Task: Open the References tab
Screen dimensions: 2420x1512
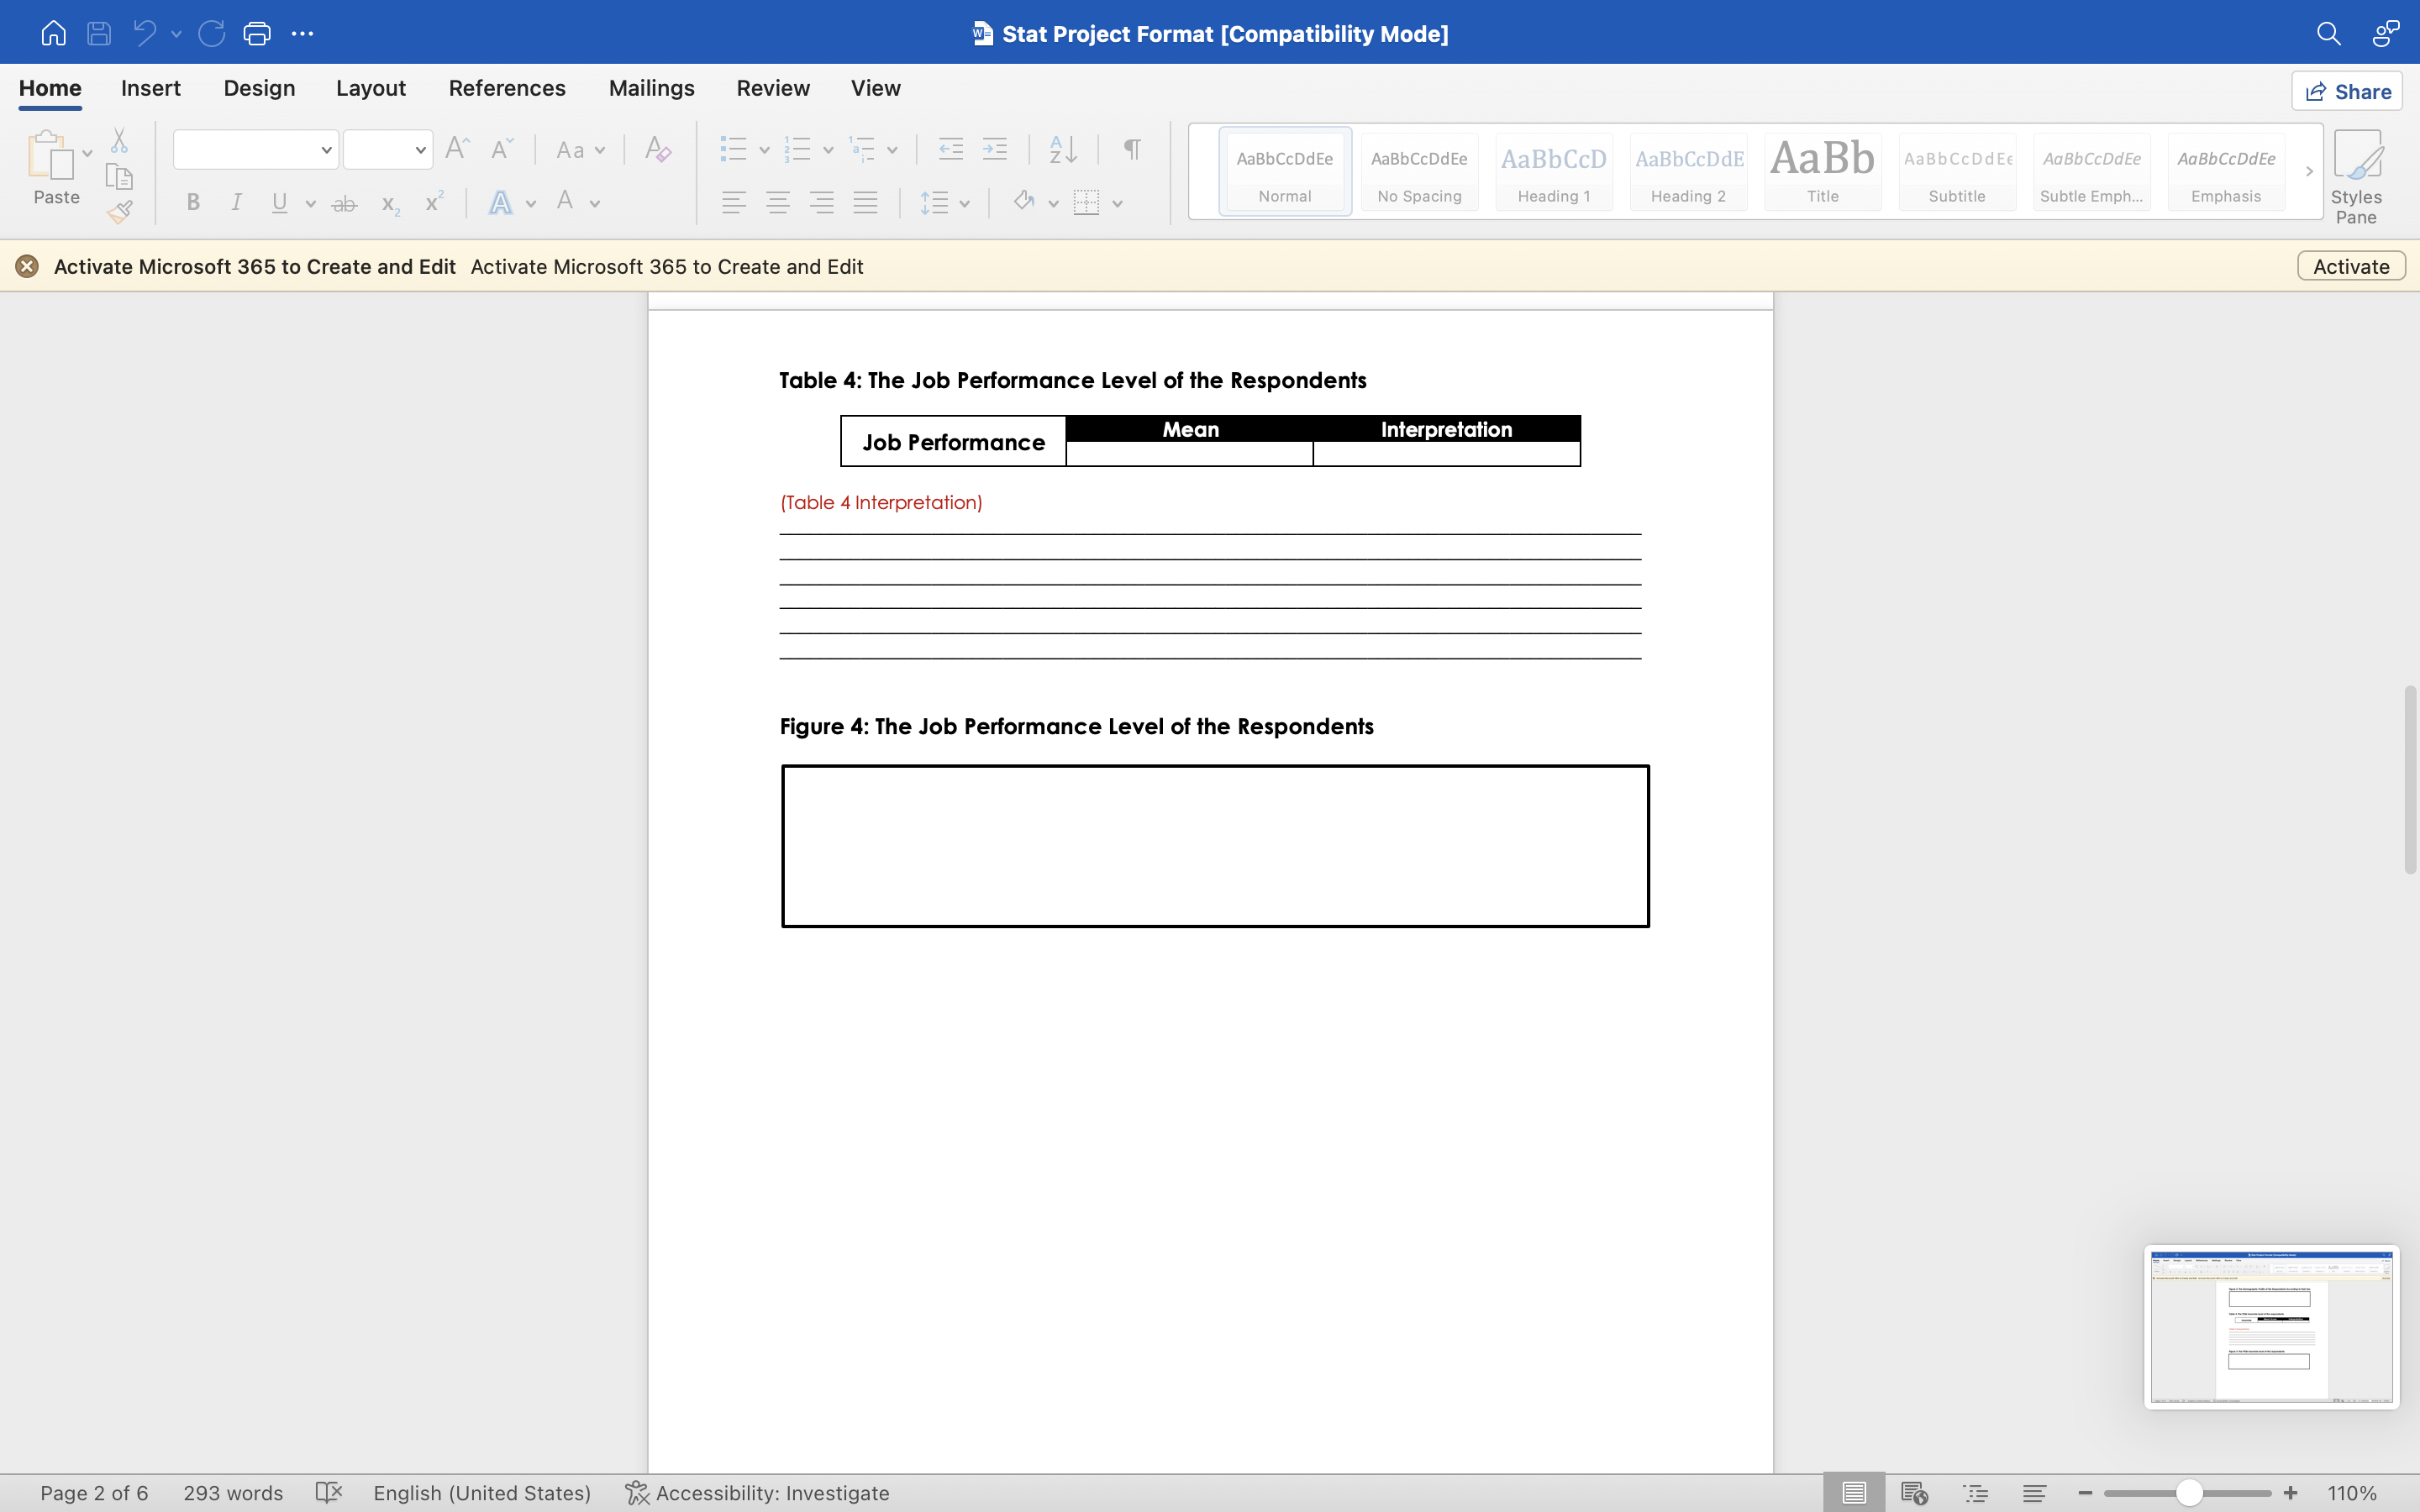Action: (x=507, y=88)
